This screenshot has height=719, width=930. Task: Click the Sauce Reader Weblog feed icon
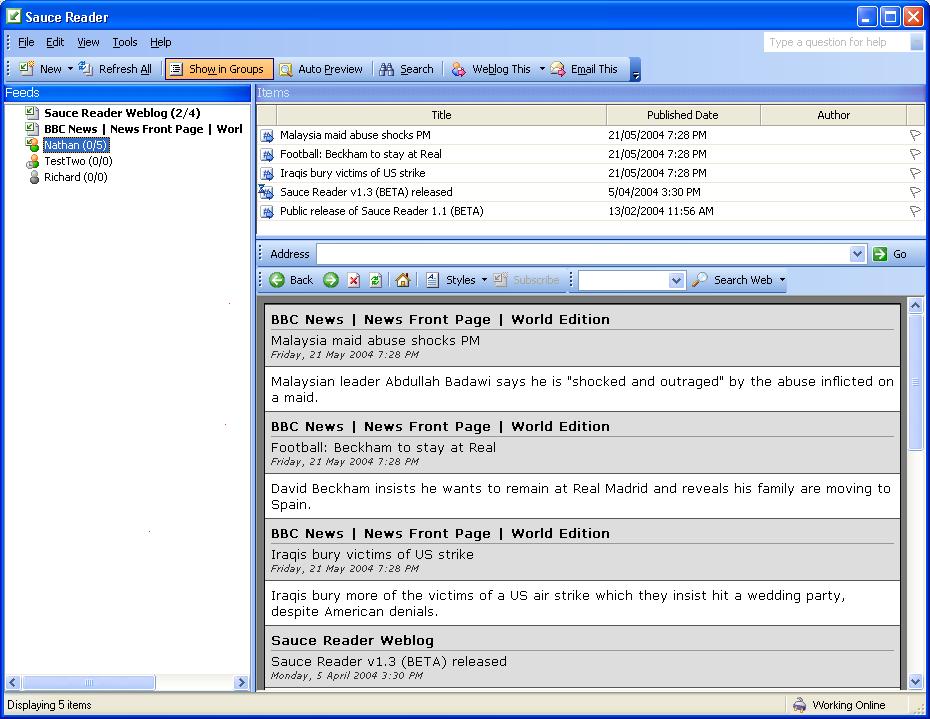coord(32,112)
